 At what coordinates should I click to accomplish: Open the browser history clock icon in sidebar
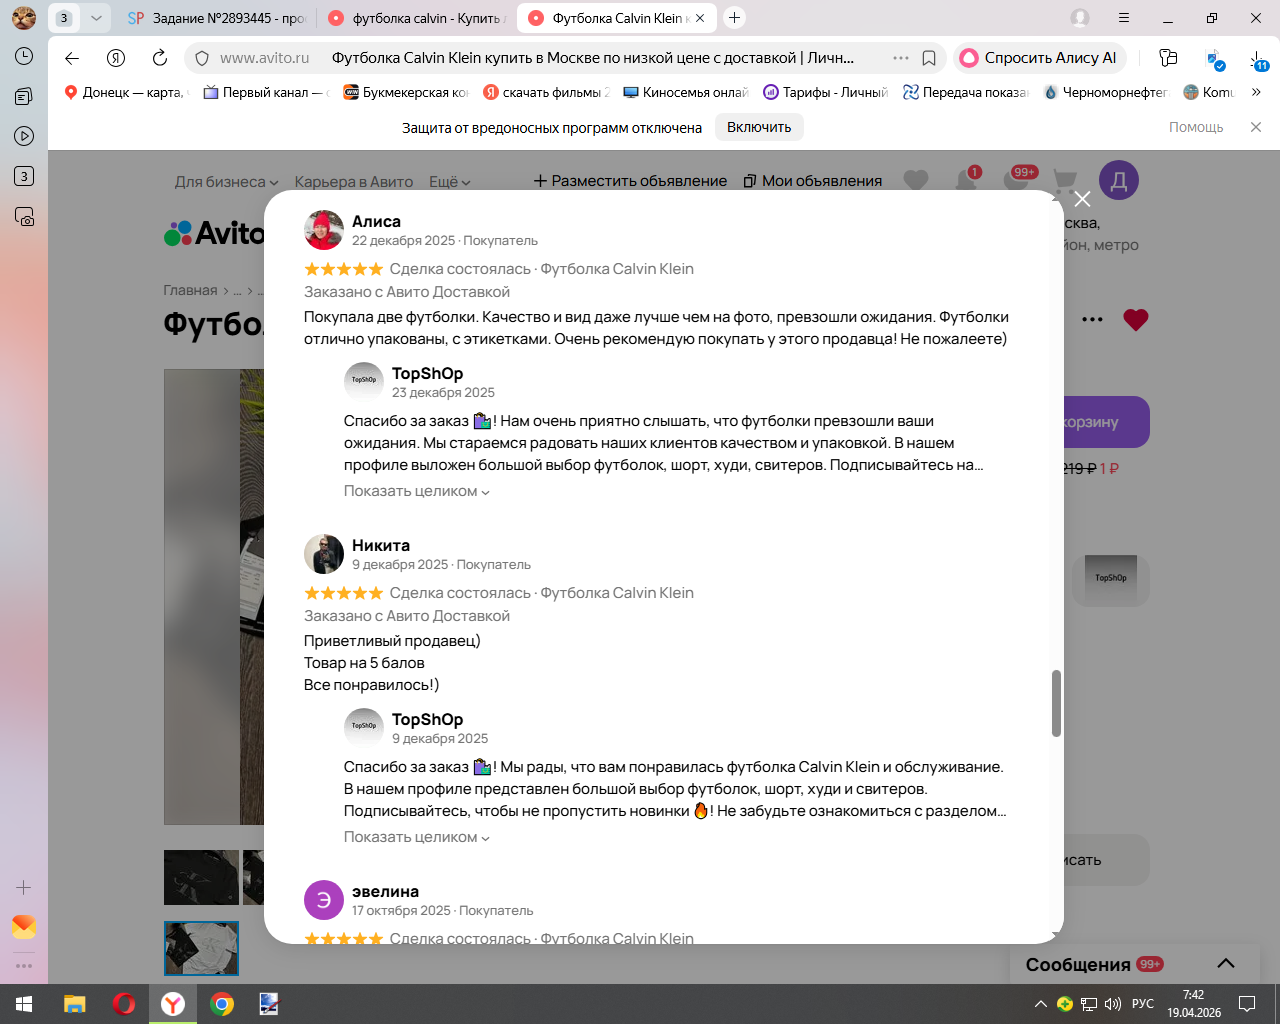click(24, 56)
